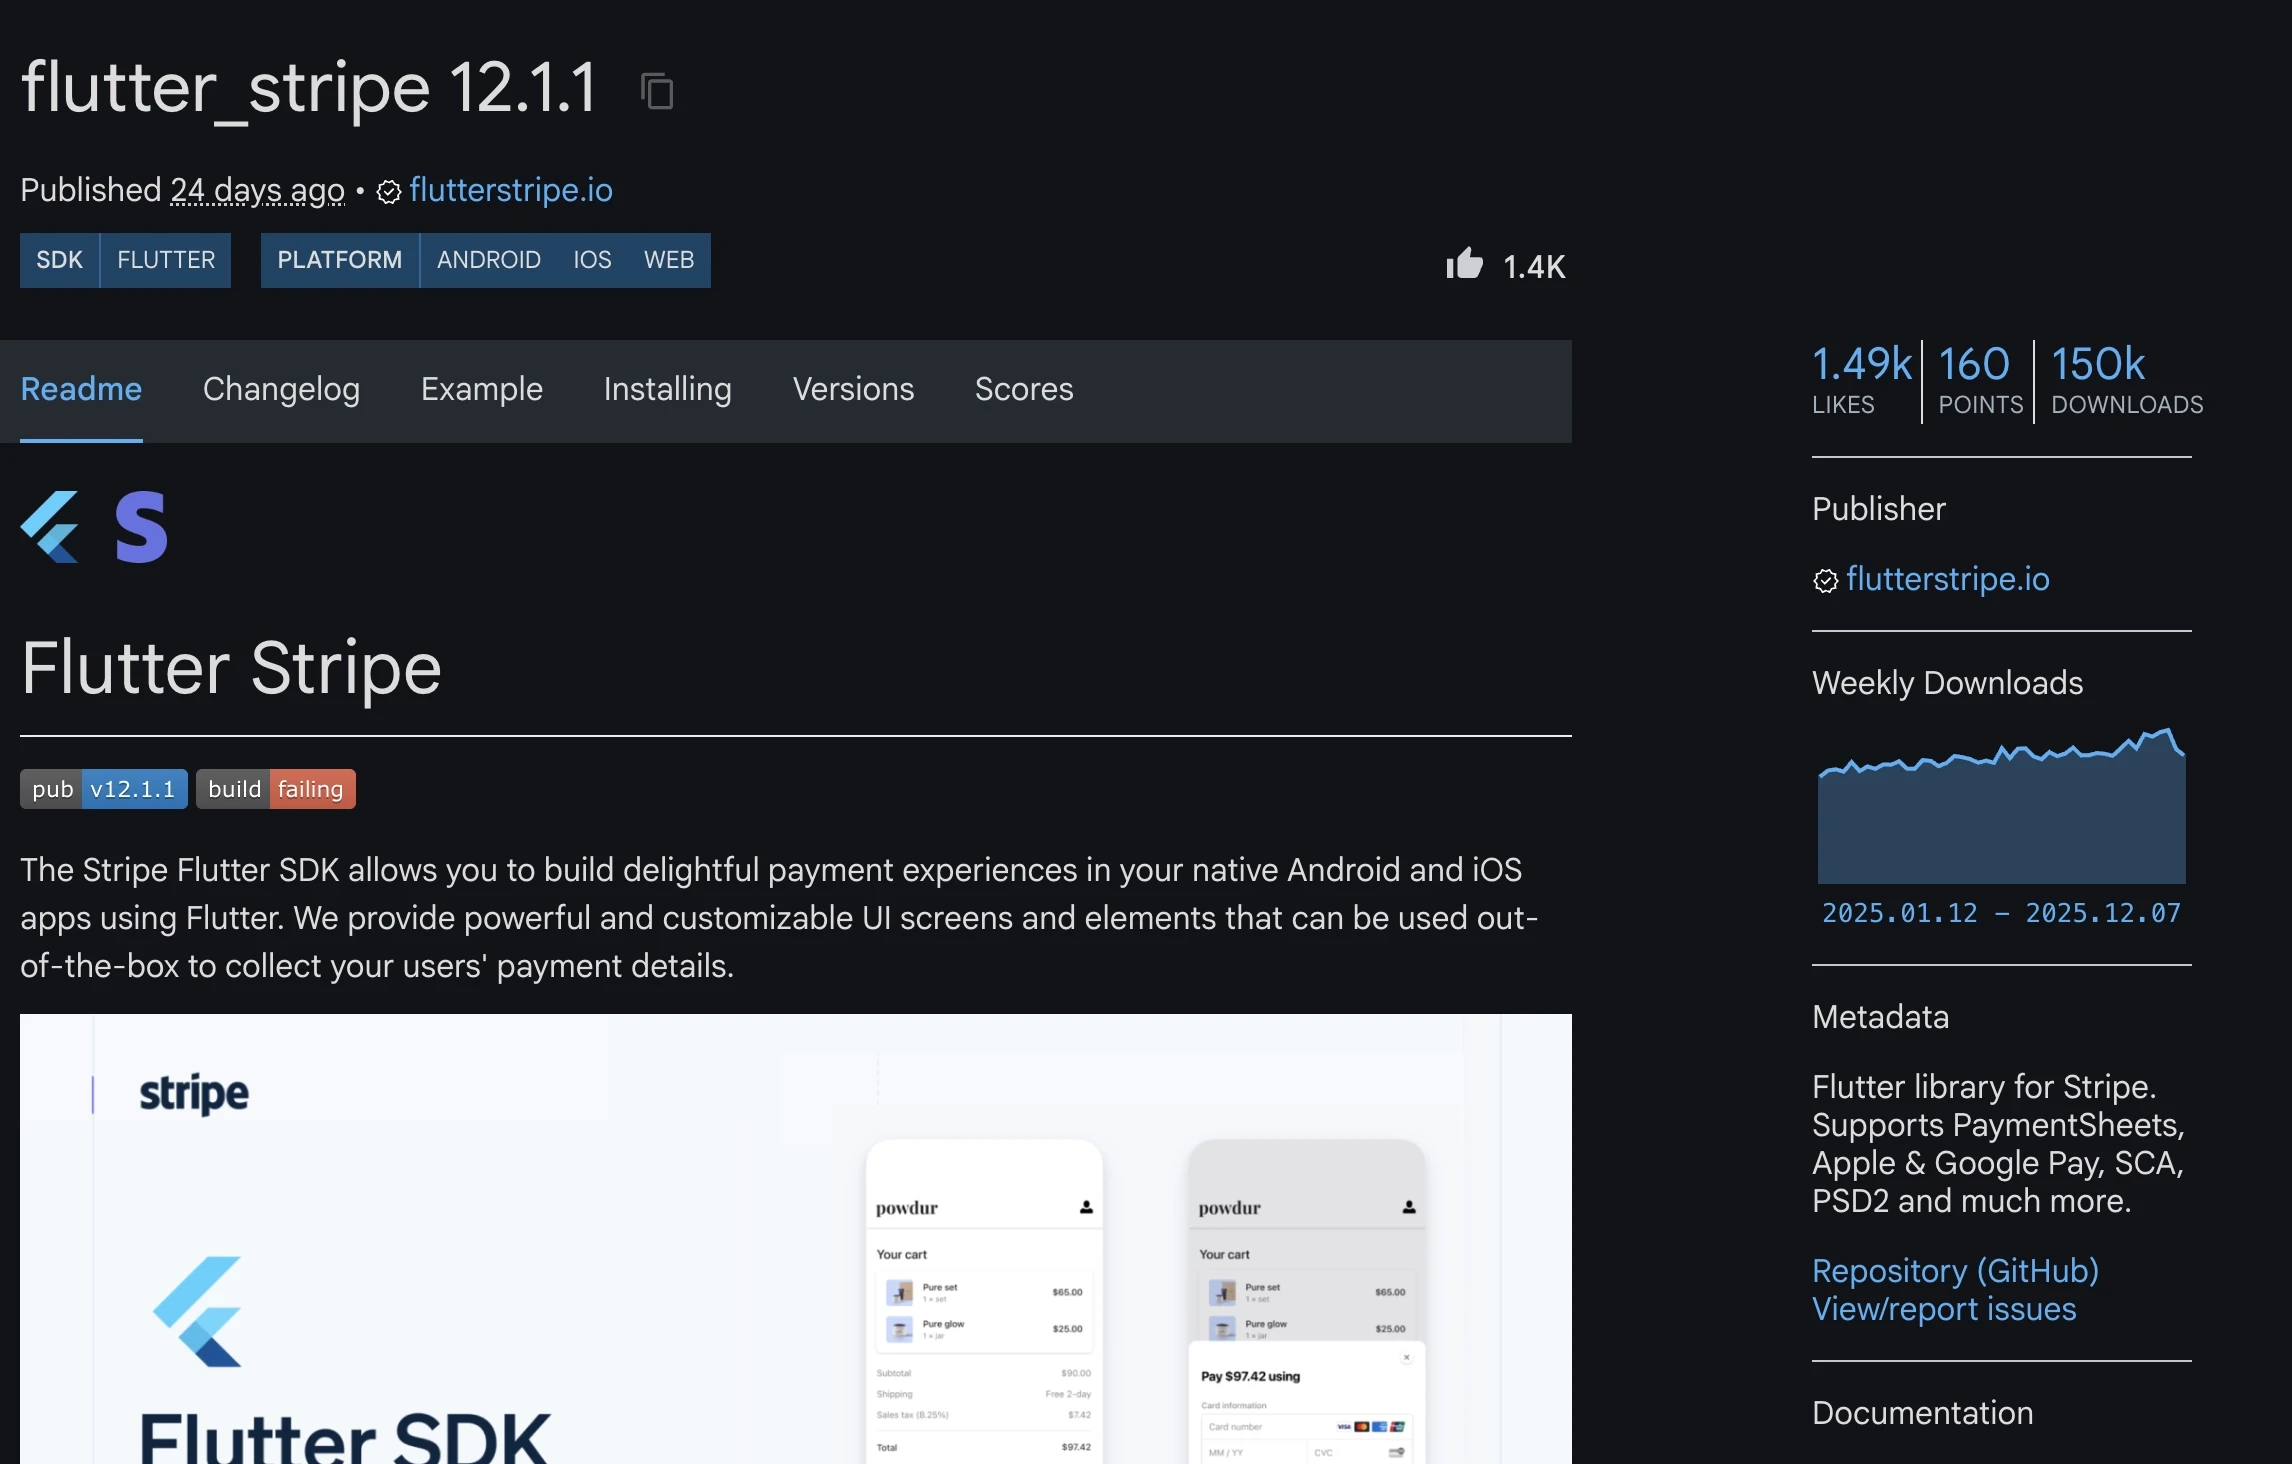The width and height of the screenshot is (2292, 1464).
Task: Click verified badge icon under Publisher
Action: point(1825,581)
